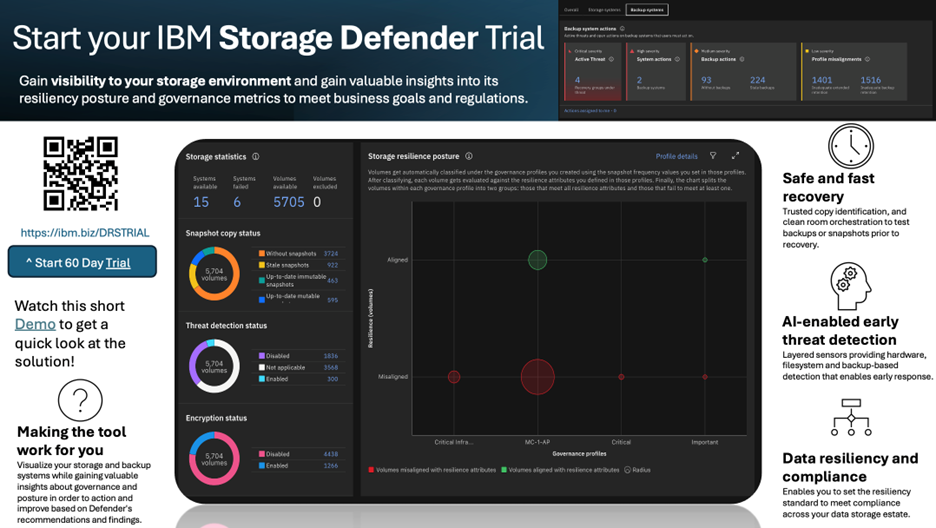Click the expand chart fullscreen icon
Viewport: 936px width, 528px height.
tap(735, 156)
